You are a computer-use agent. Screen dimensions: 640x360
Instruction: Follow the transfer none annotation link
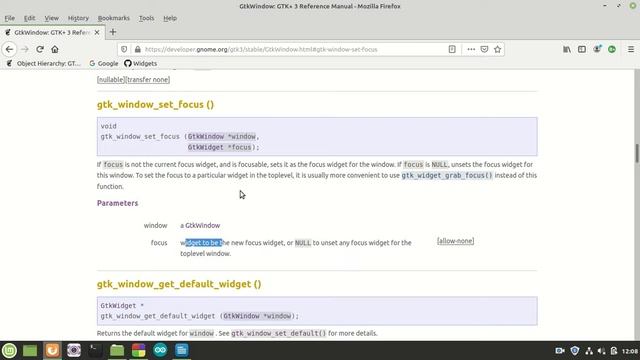[148, 80]
